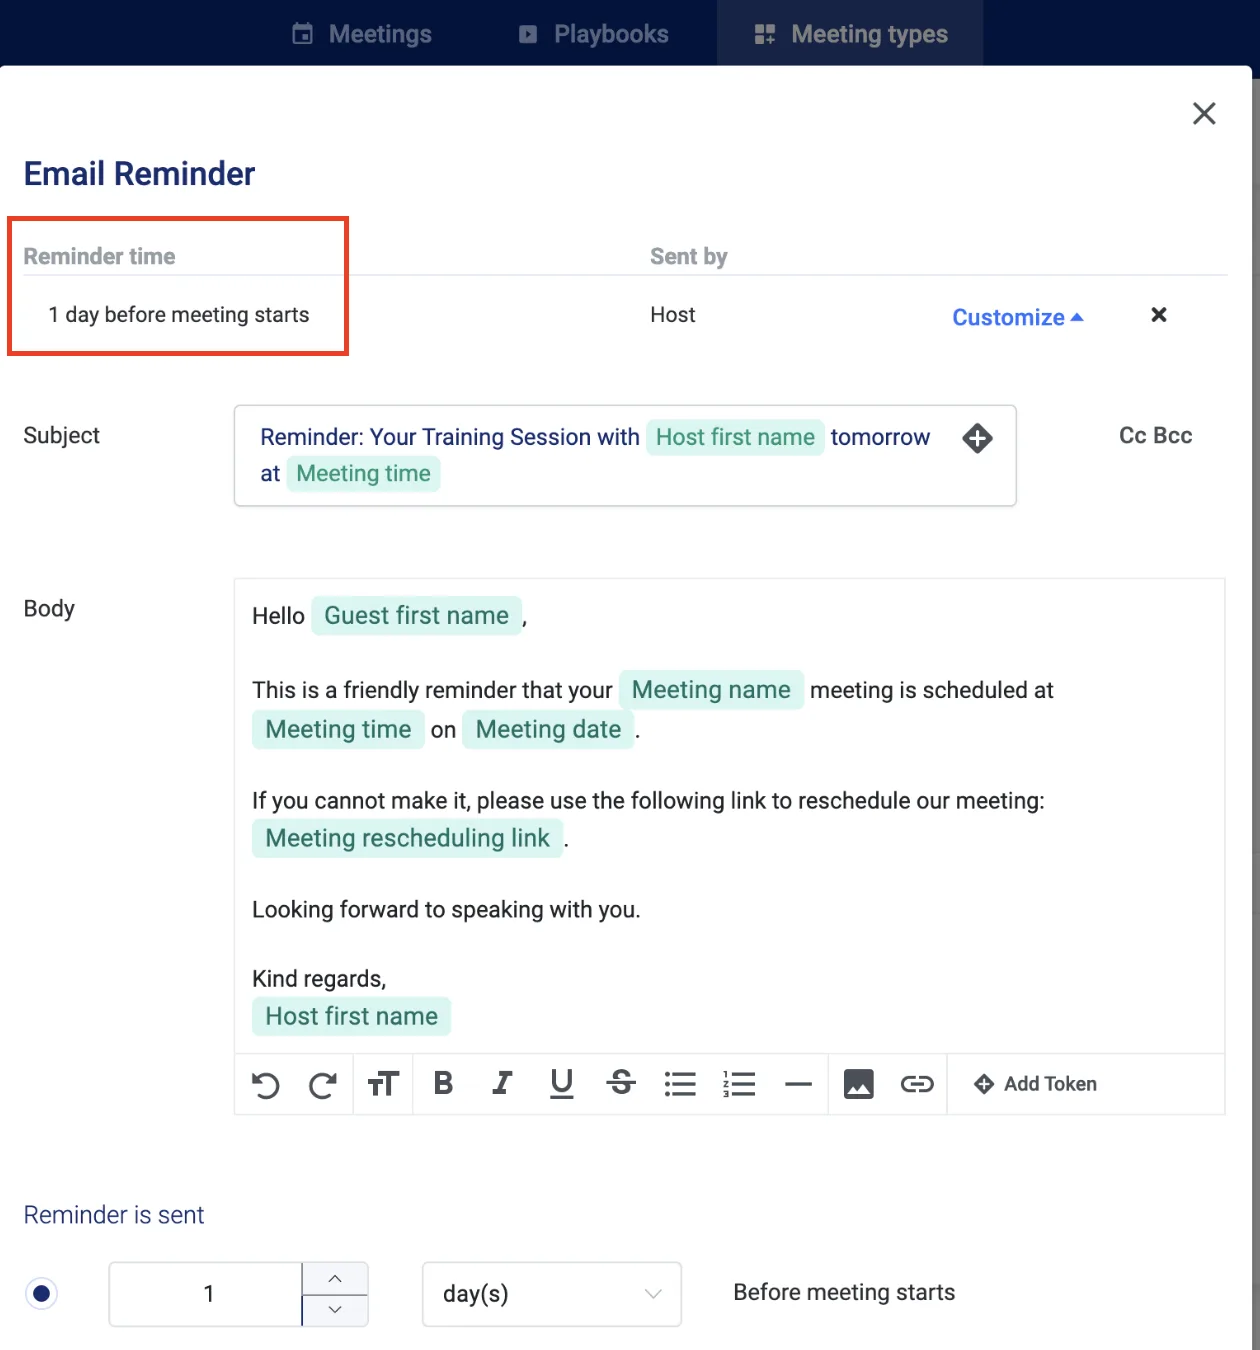Click the 'Kind regards,' line

point(319,979)
